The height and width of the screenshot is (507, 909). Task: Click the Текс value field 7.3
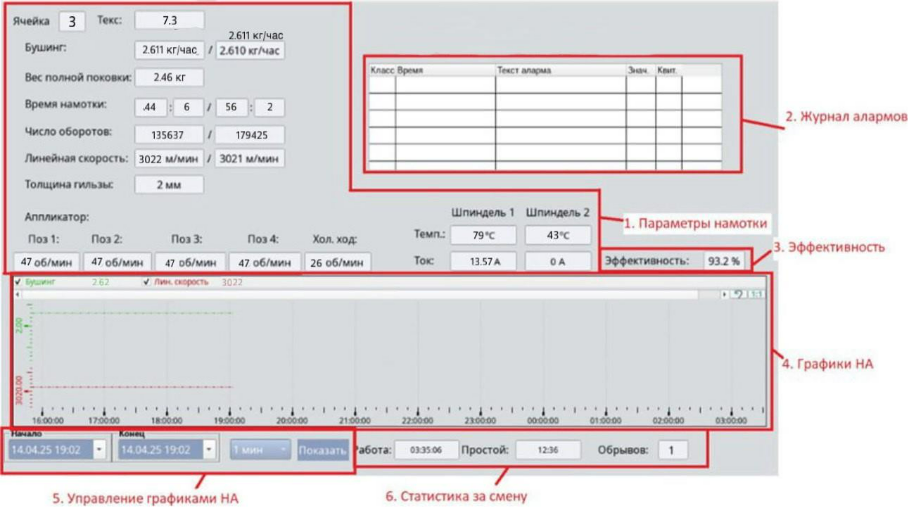[169, 20]
